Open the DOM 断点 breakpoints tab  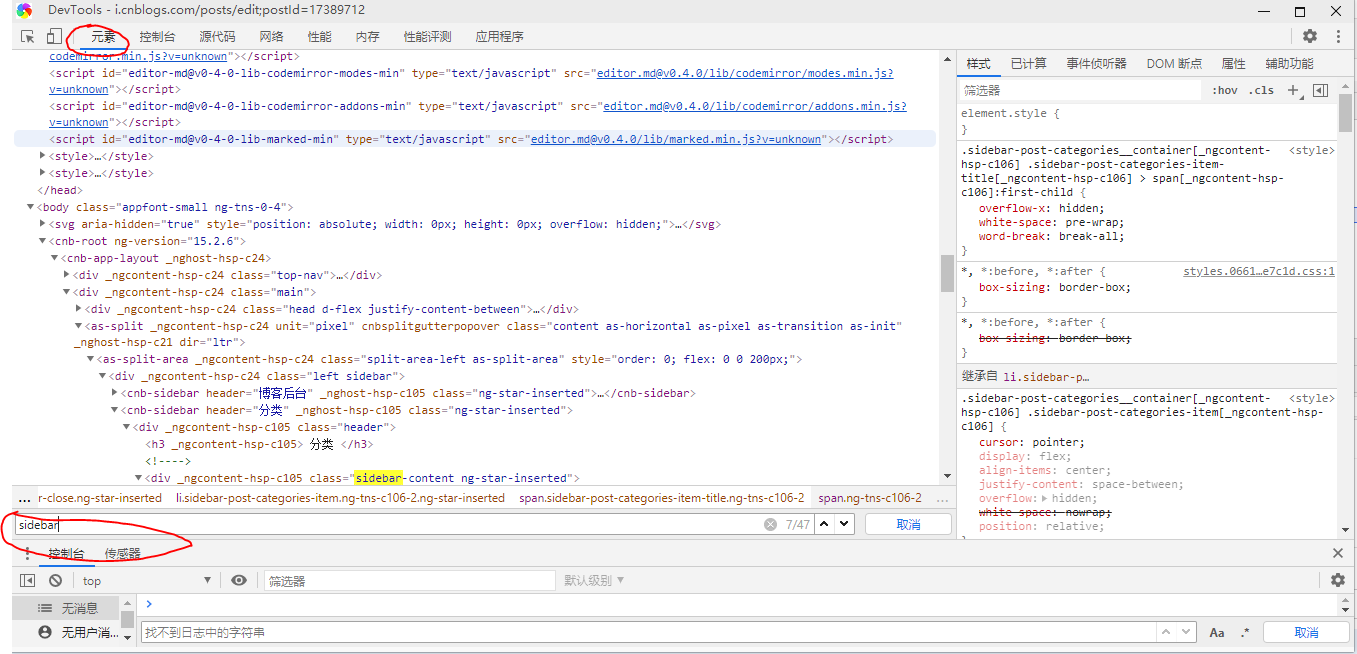point(1175,63)
